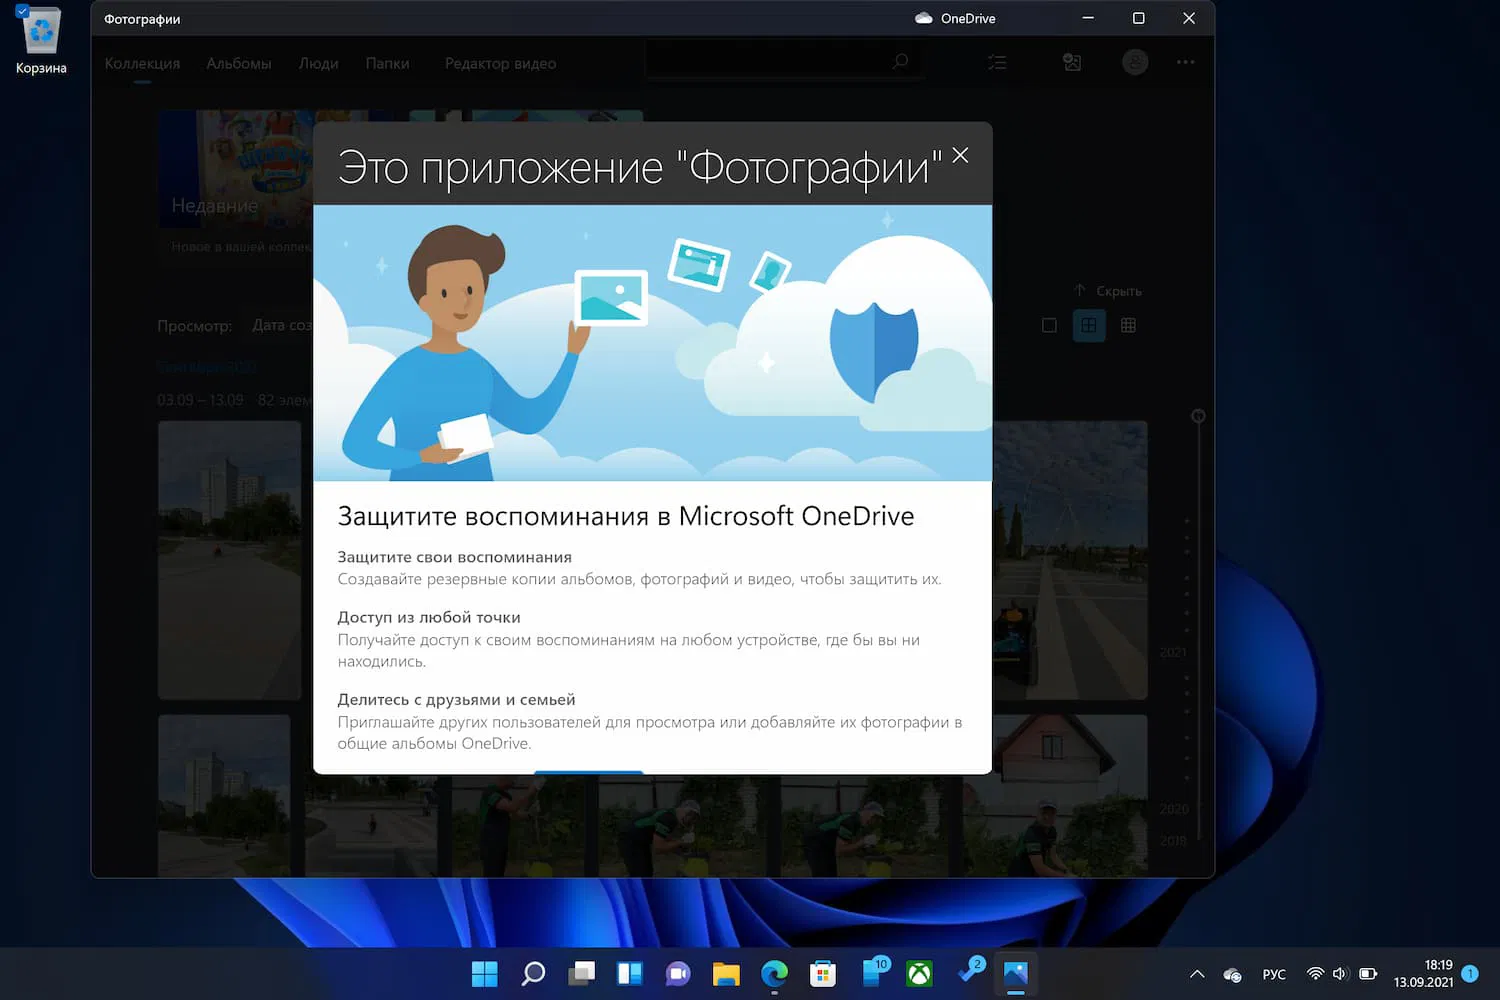This screenshot has height=1000, width=1500.
Task: Go to the Люди tab
Action: click(x=318, y=63)
